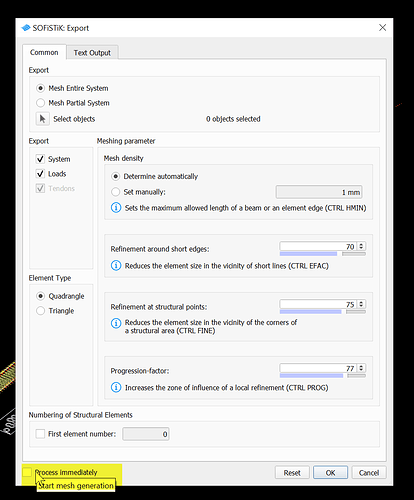Image resolution: width=414 pixels, height=500 pixels.
Task: Click the manual mesh density 1 mm field
Action: pos(319,192)
